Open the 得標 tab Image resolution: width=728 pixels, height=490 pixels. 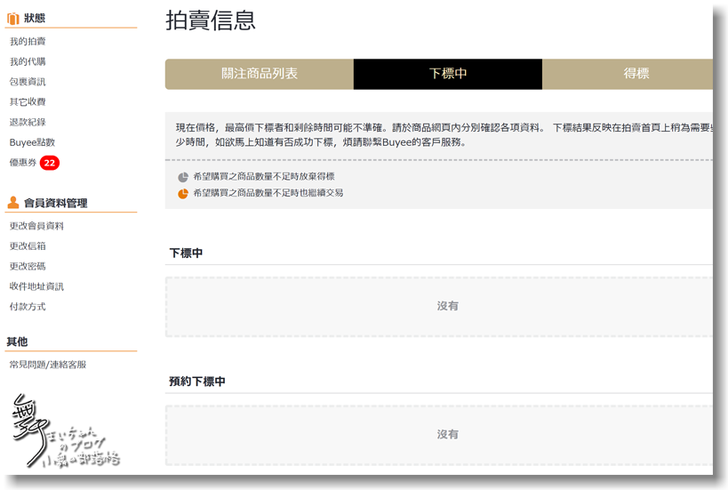point(636,74)
